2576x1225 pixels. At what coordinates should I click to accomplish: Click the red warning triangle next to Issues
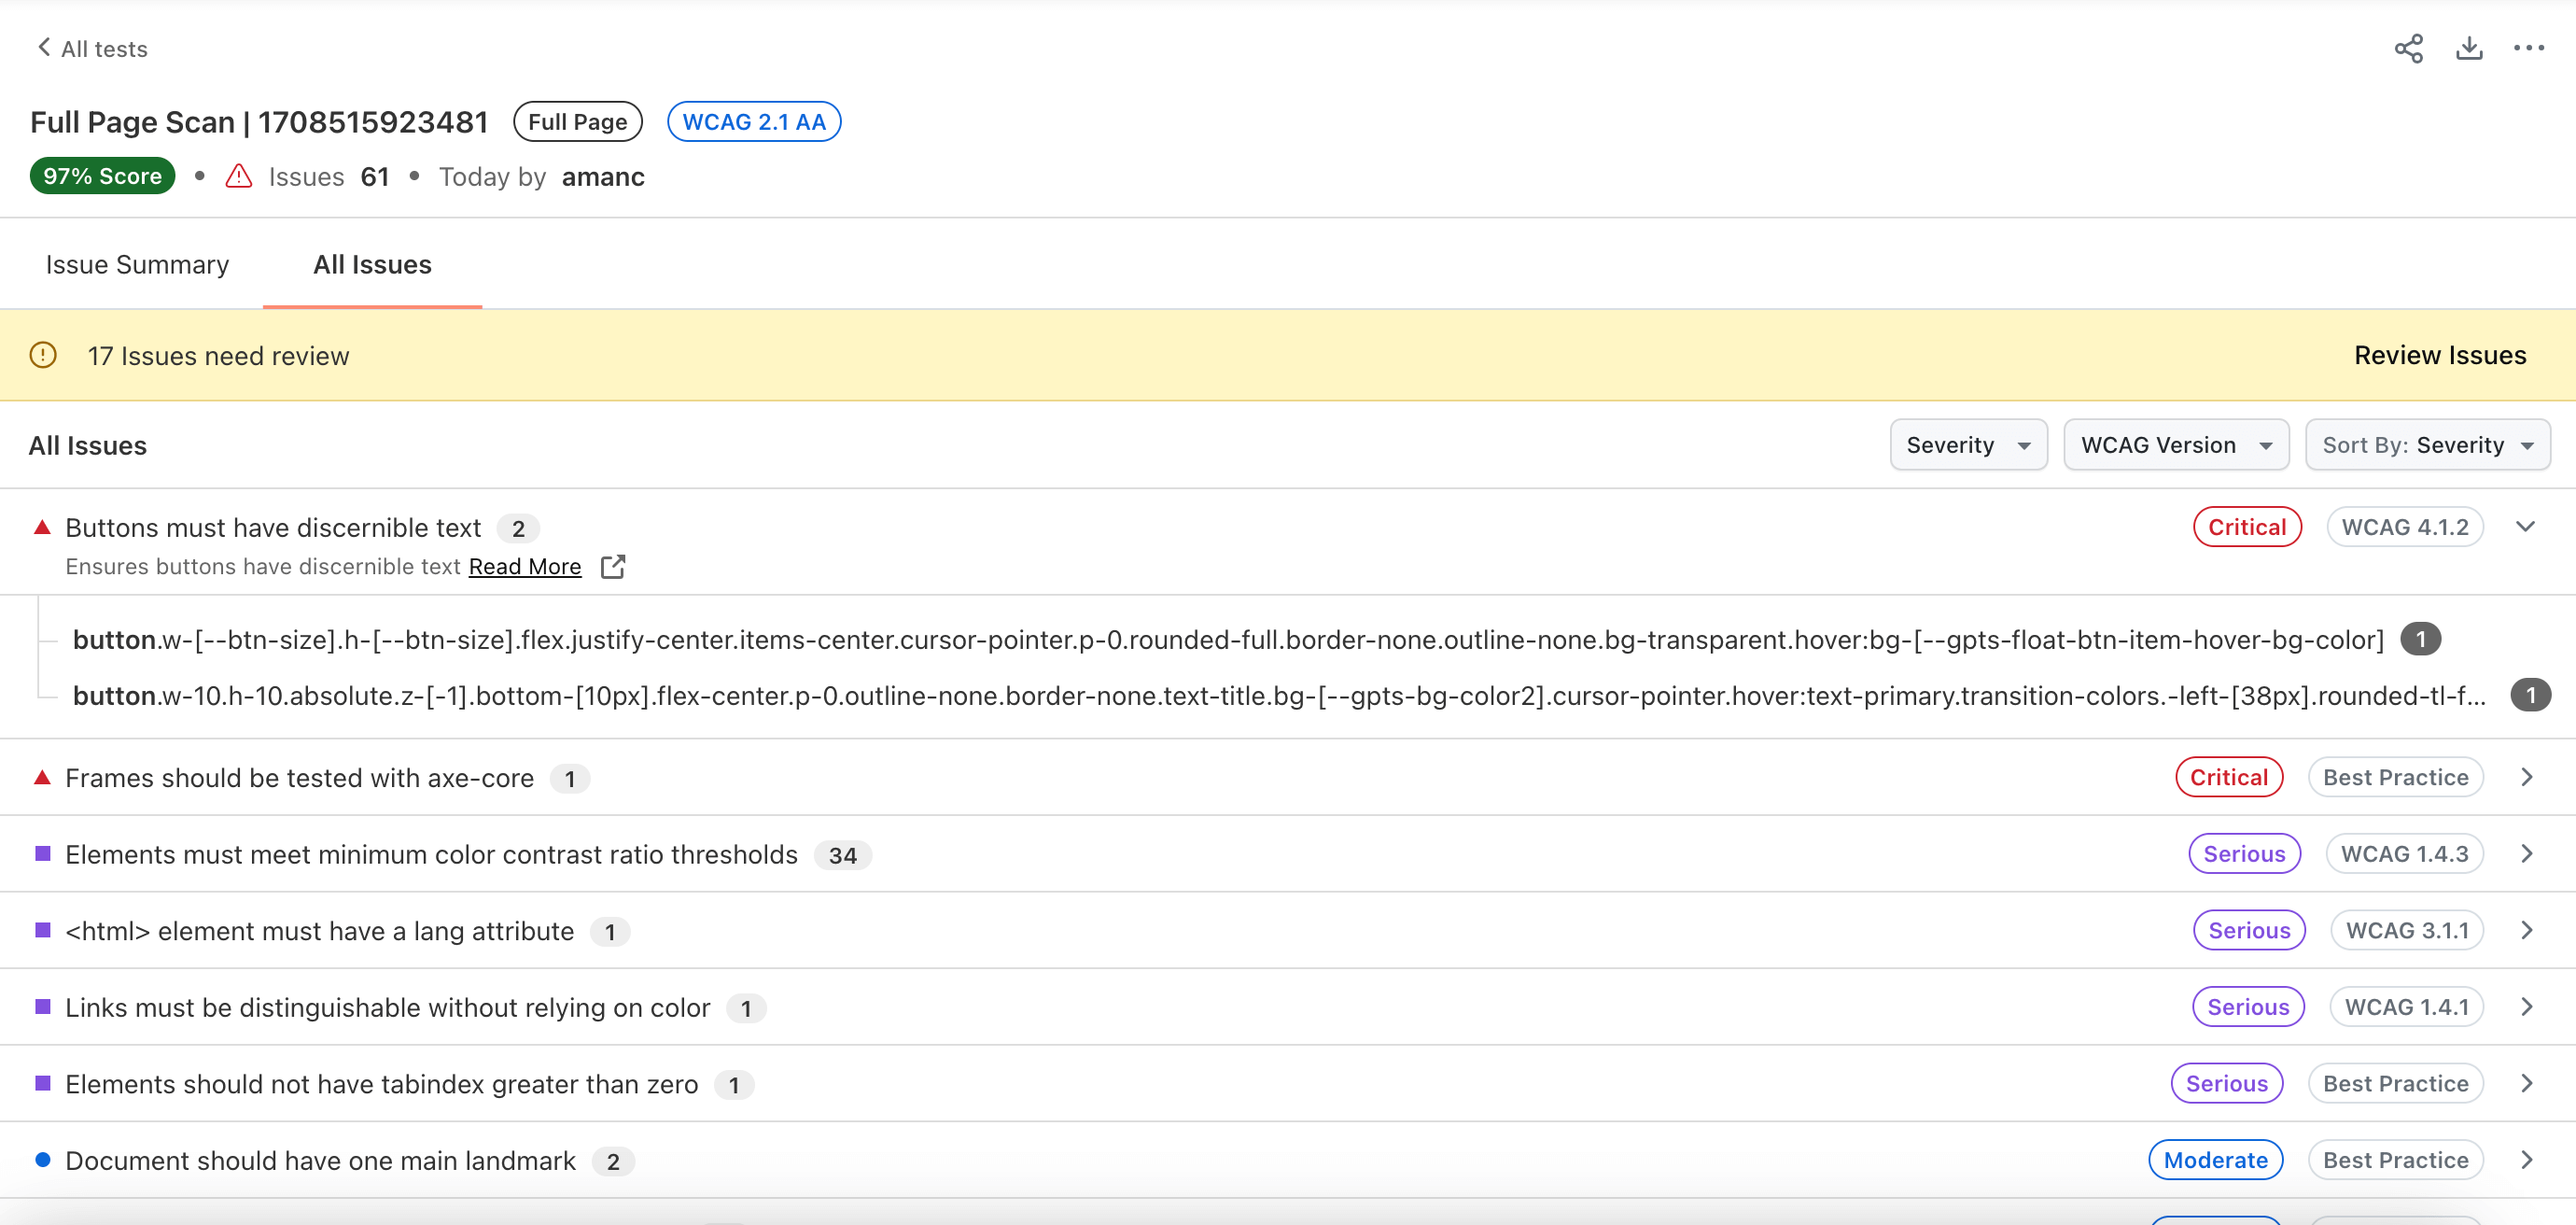click(x=238, y=177)
